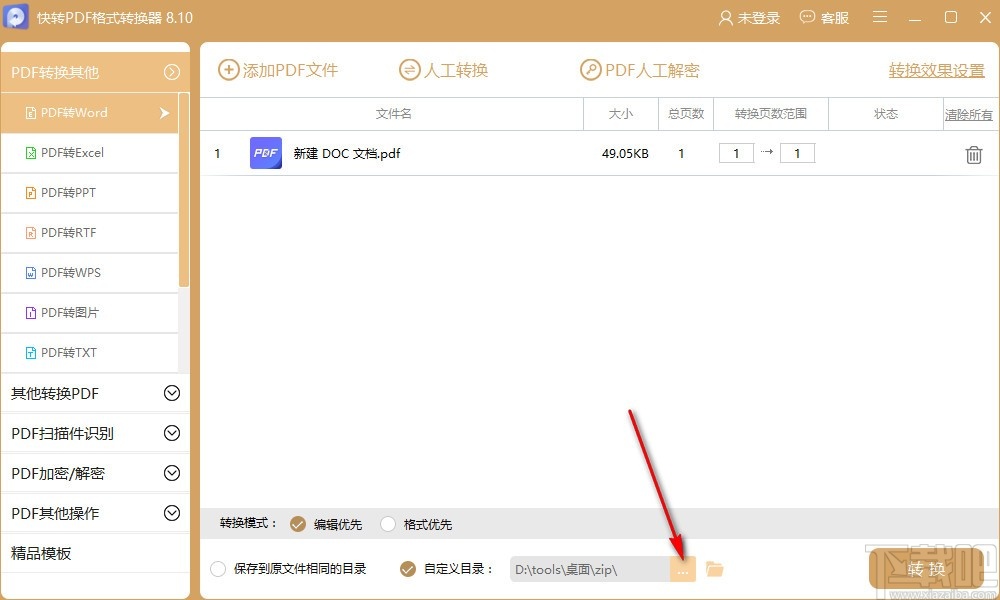This screenshot has height=600, width=1000.
Task: Start conversion with the 转换 button
Action: coord(925,568)
